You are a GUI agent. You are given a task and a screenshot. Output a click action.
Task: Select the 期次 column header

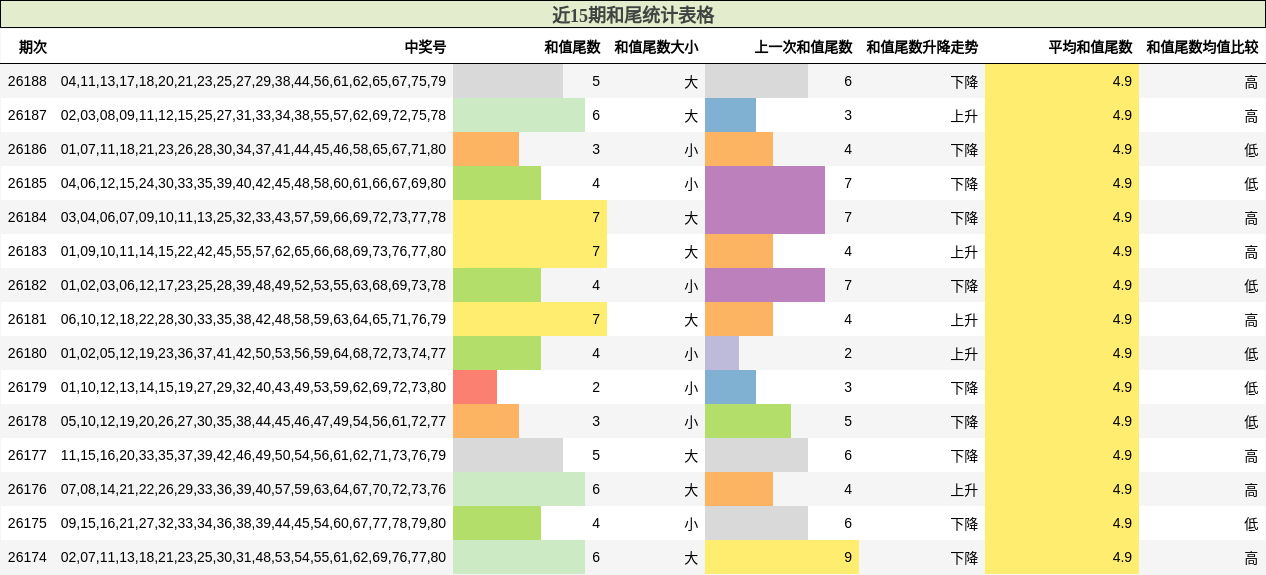pyautogui.click(x=33, y=47)
